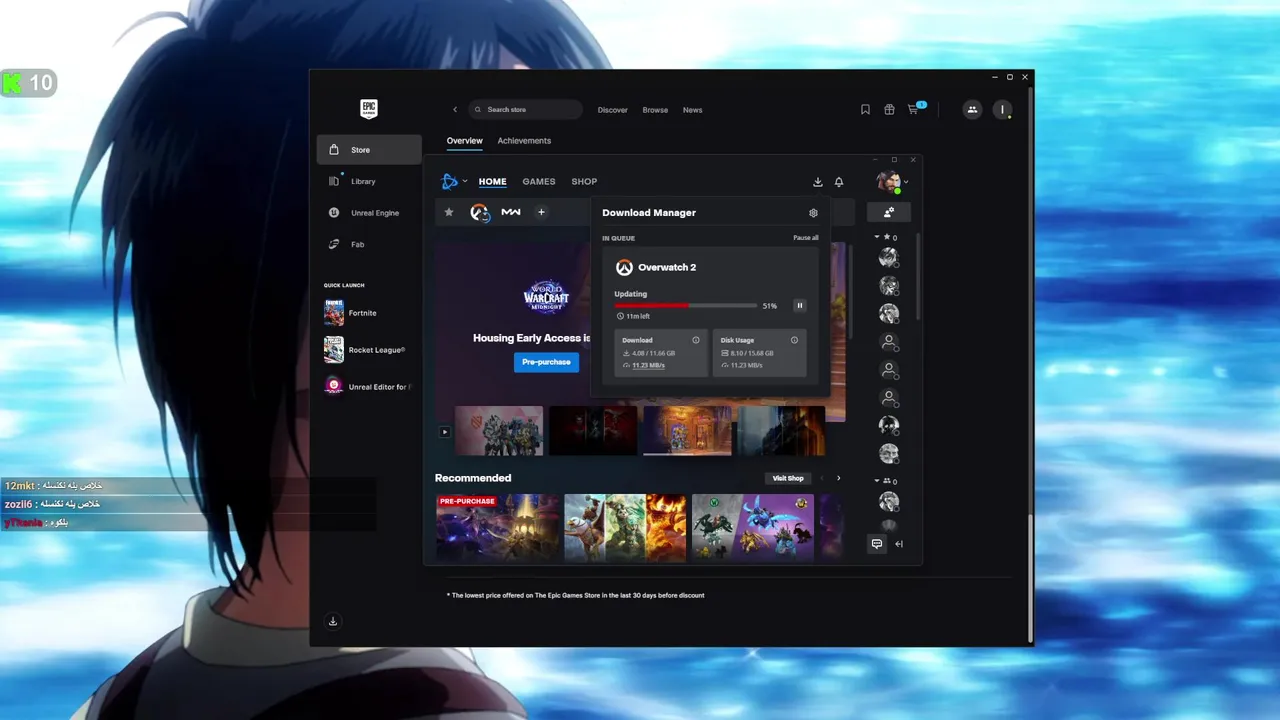The image size is (1280, 720).
Task: Click the download speed 11.23 MB/s value
Action: (x=648, y=366)
